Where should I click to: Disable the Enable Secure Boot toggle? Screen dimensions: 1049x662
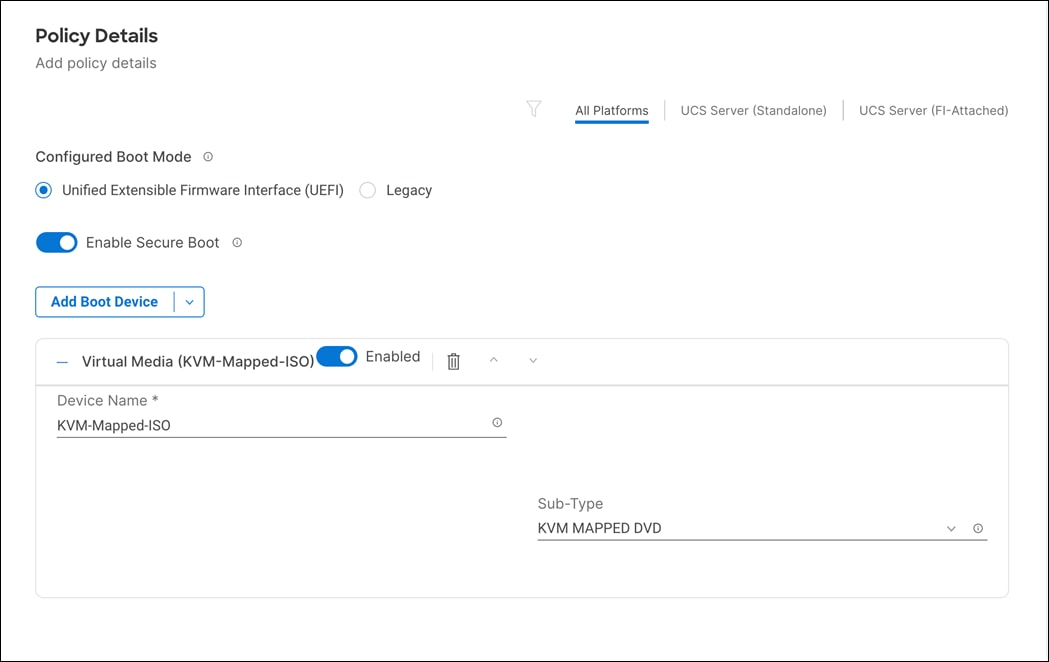56,242
